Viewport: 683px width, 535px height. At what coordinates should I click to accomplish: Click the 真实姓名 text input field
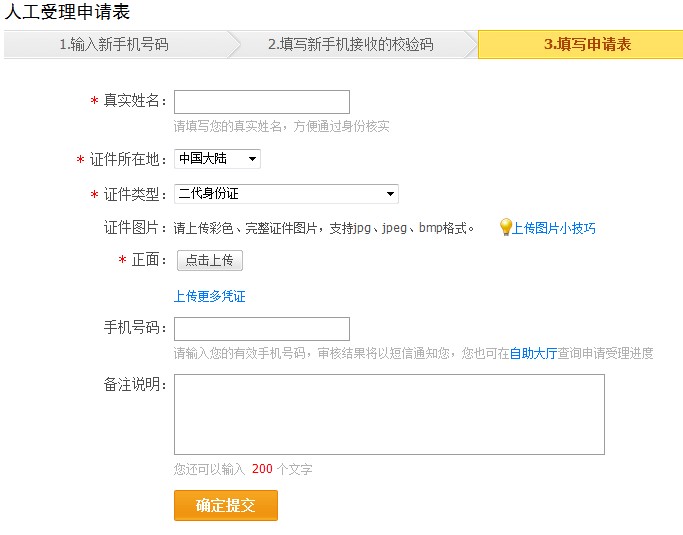(x=262, y=102)
